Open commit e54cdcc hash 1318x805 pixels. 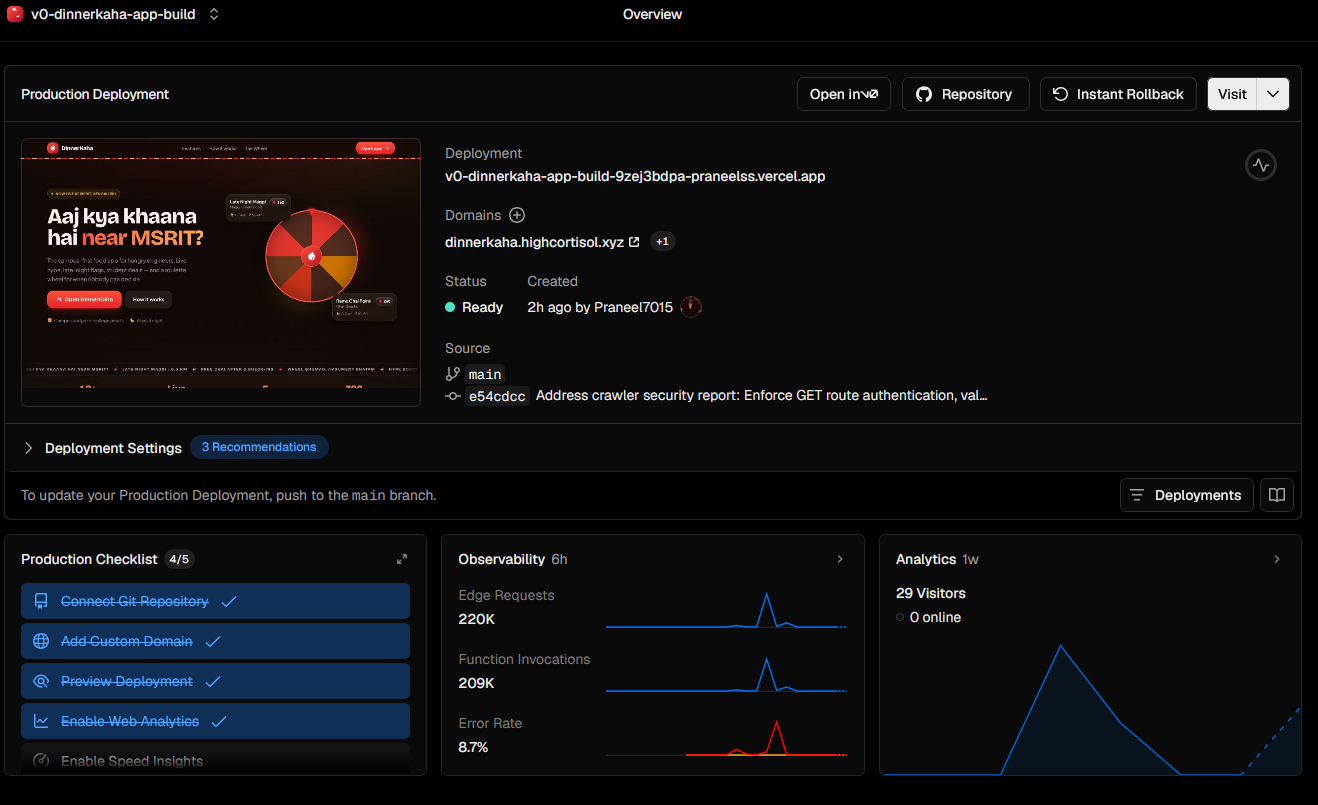click(497, 396)
